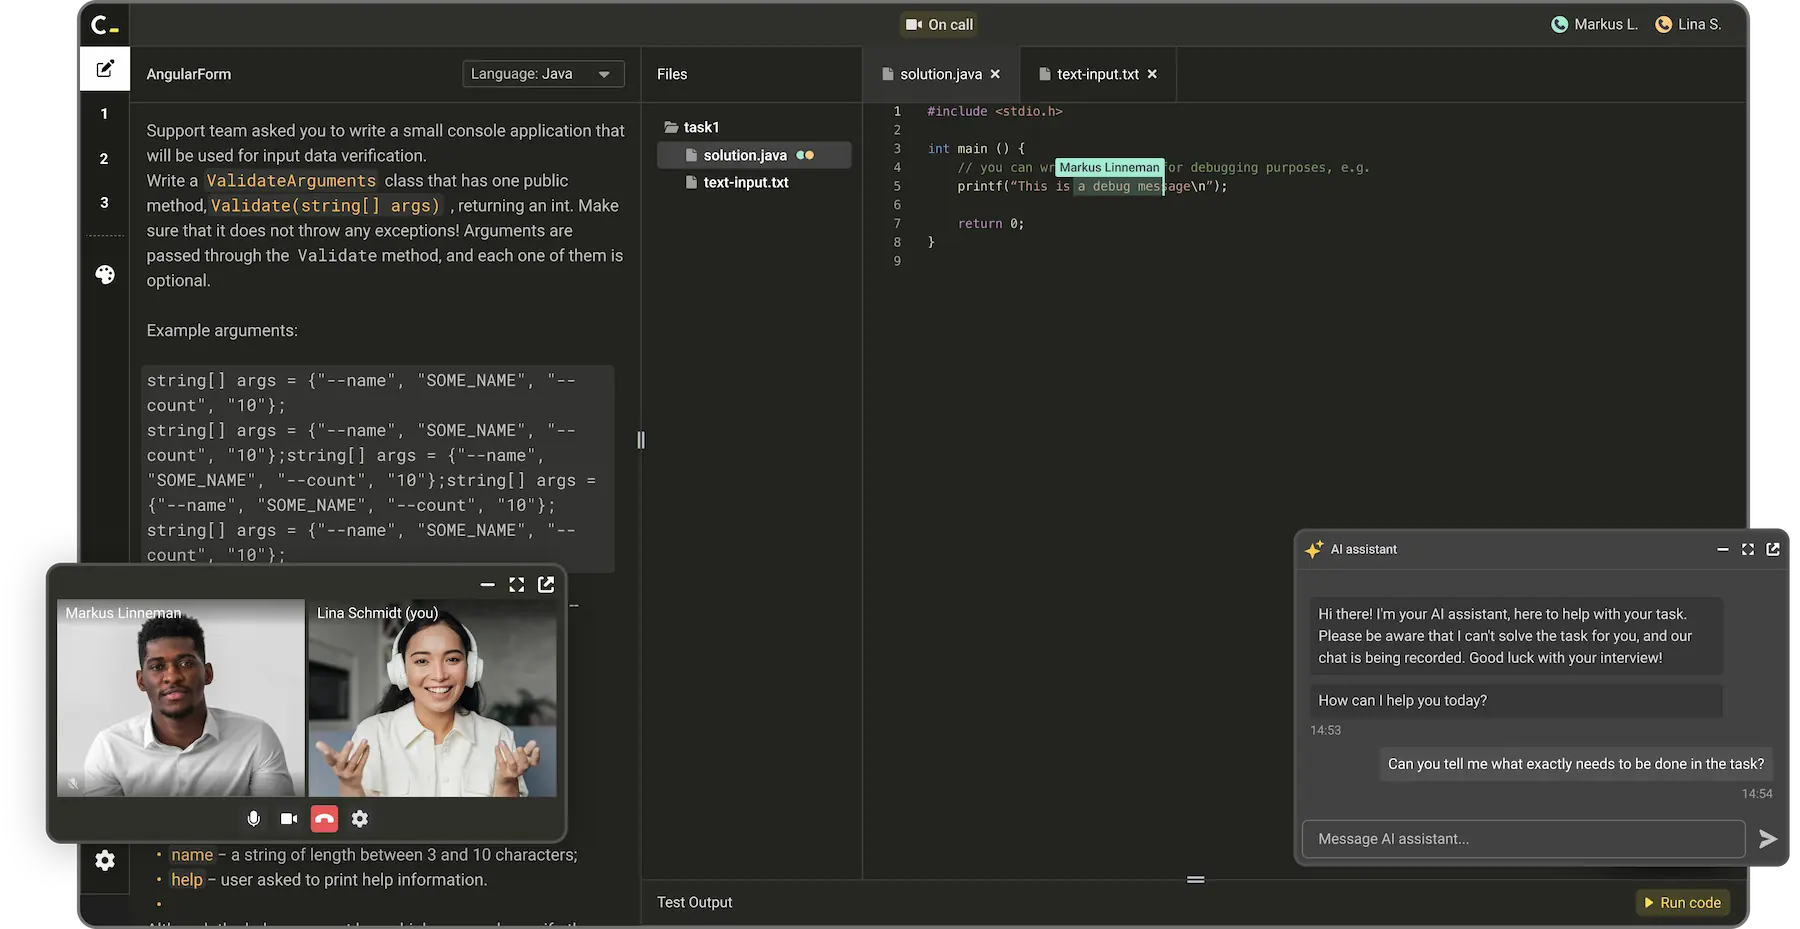The width and height of the screenshot is (1800, 929).
Task: Switch to the text-input.txt editor tab
Action: pos(1097,74)
